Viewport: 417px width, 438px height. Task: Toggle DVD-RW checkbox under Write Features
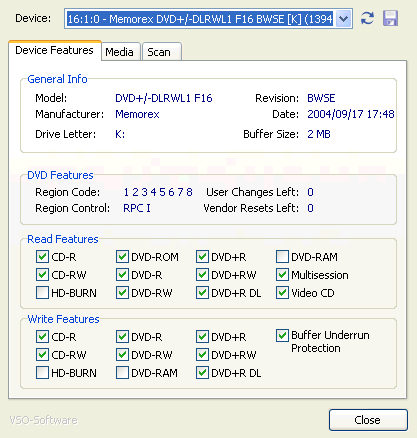pyautogui.click(x=122, y=355)
